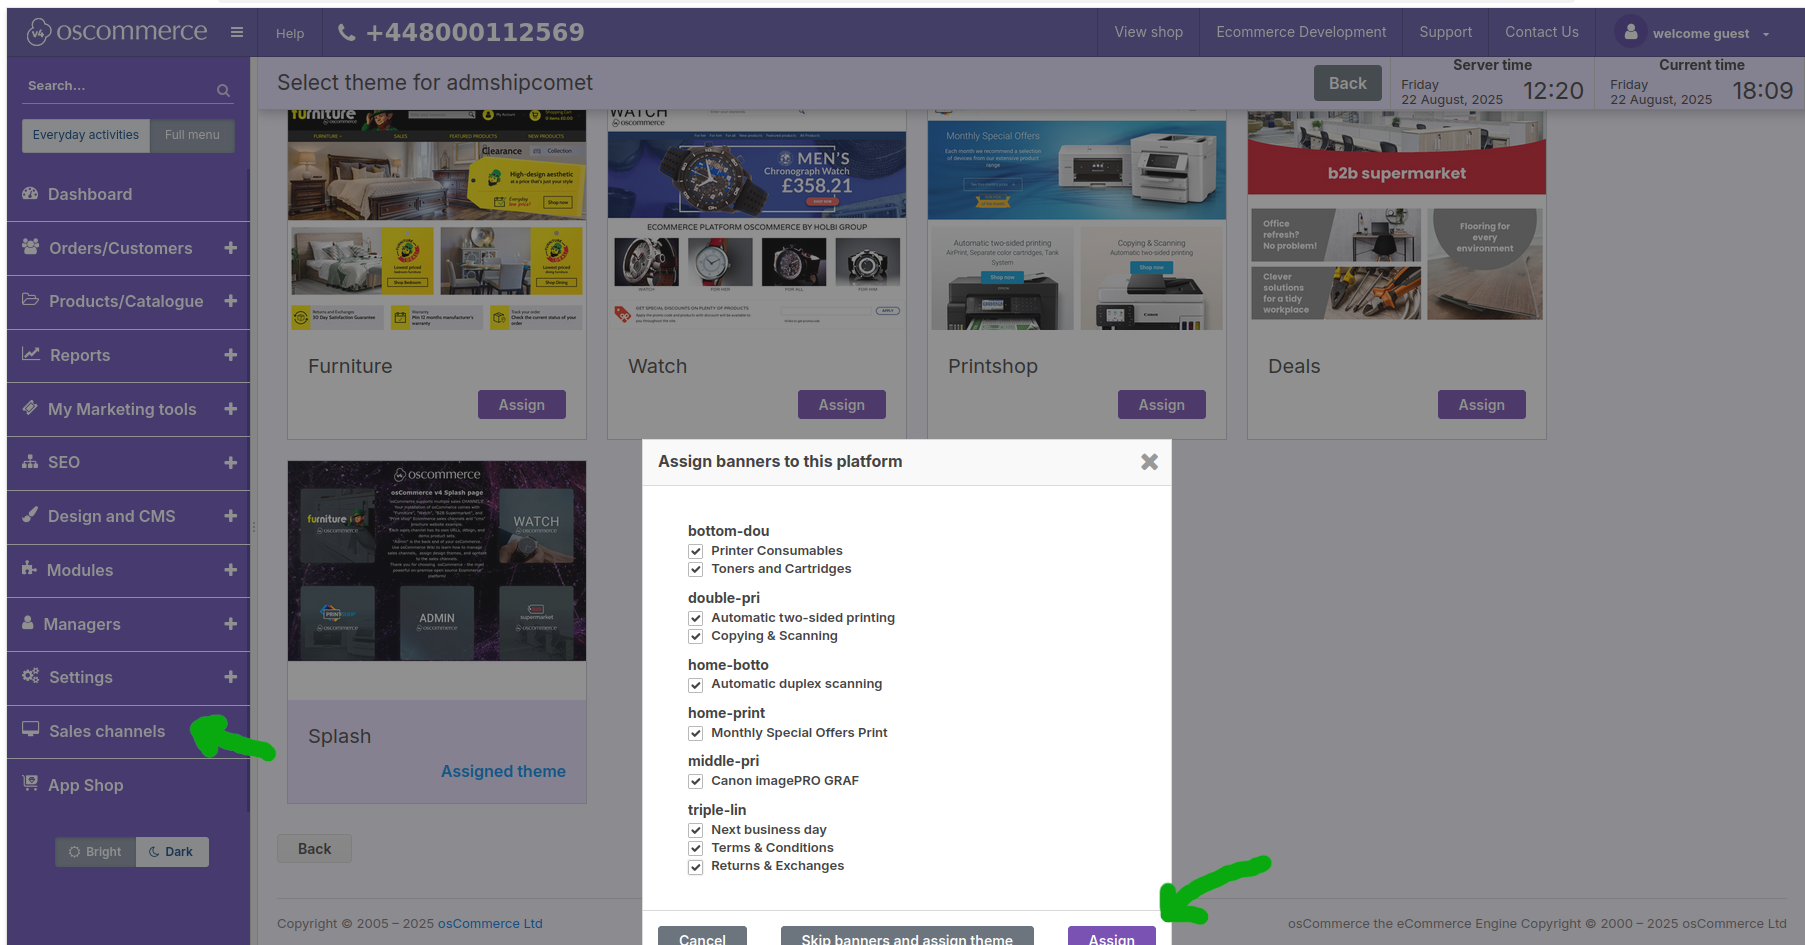Toggle the Copying & Scanning checkbox

(696, 637)
